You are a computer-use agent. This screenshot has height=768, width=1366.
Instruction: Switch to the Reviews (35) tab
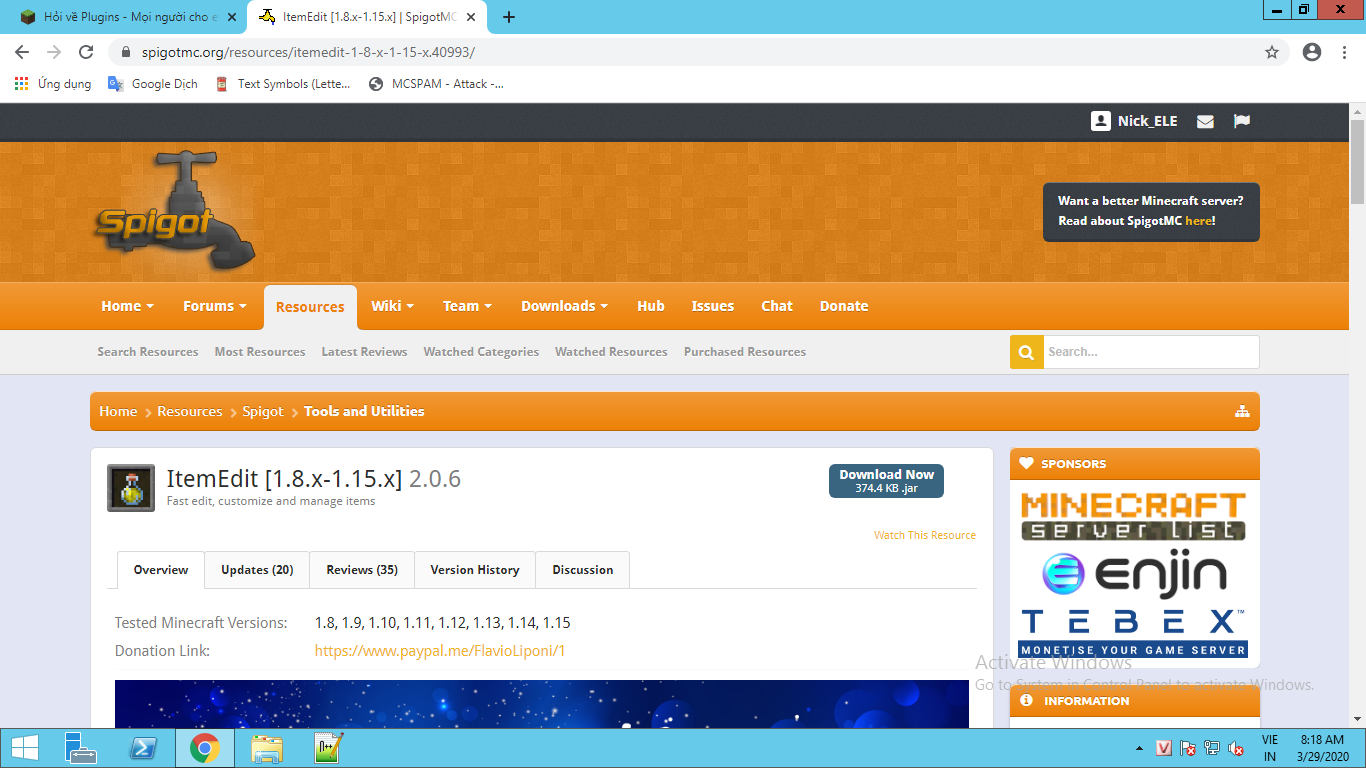(x=362, y=570)
